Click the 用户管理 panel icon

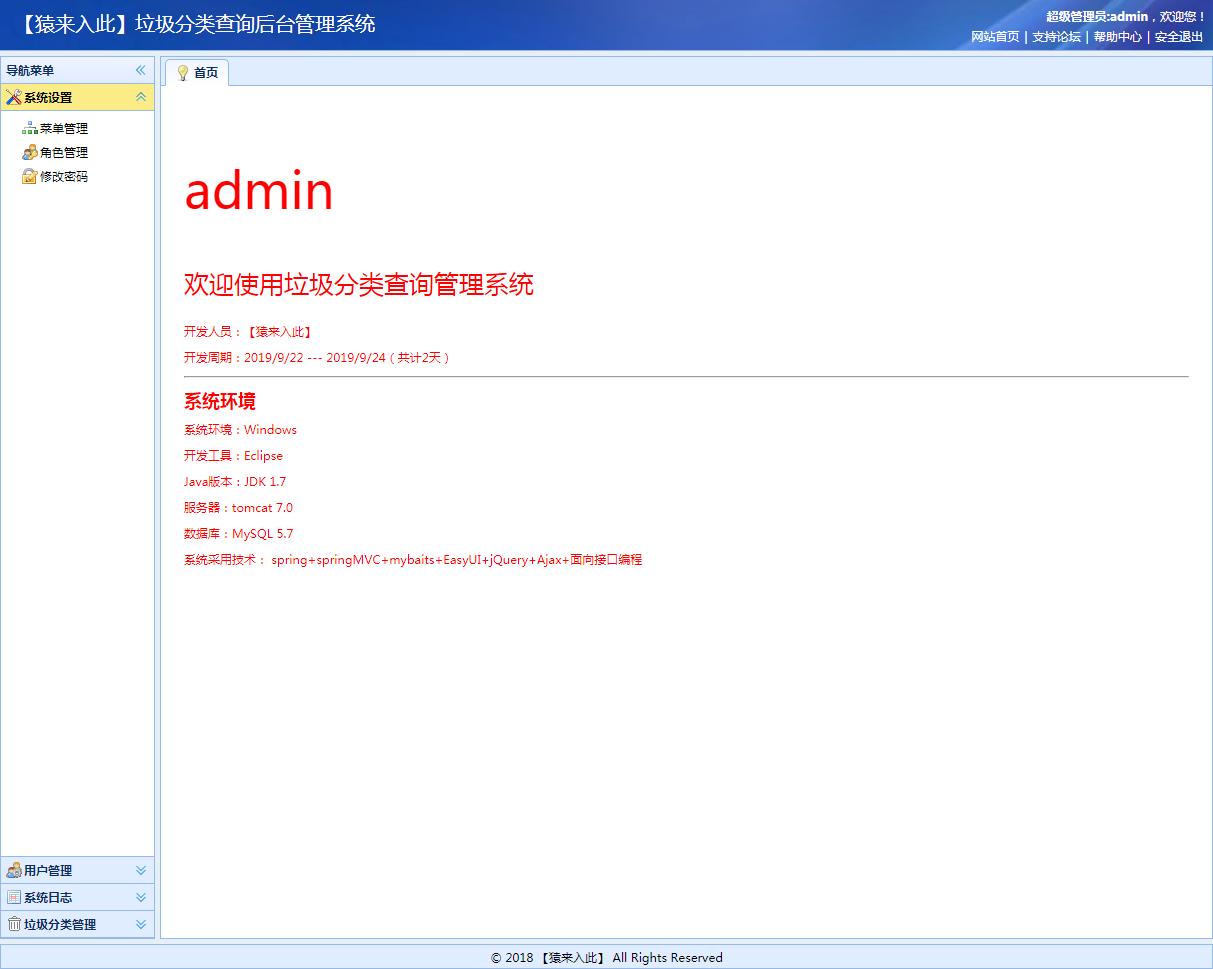[17, 870]
